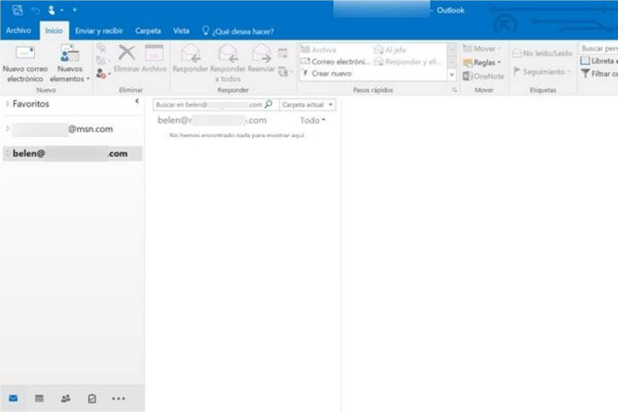Open the Mail view in bottom navigation

14,398
